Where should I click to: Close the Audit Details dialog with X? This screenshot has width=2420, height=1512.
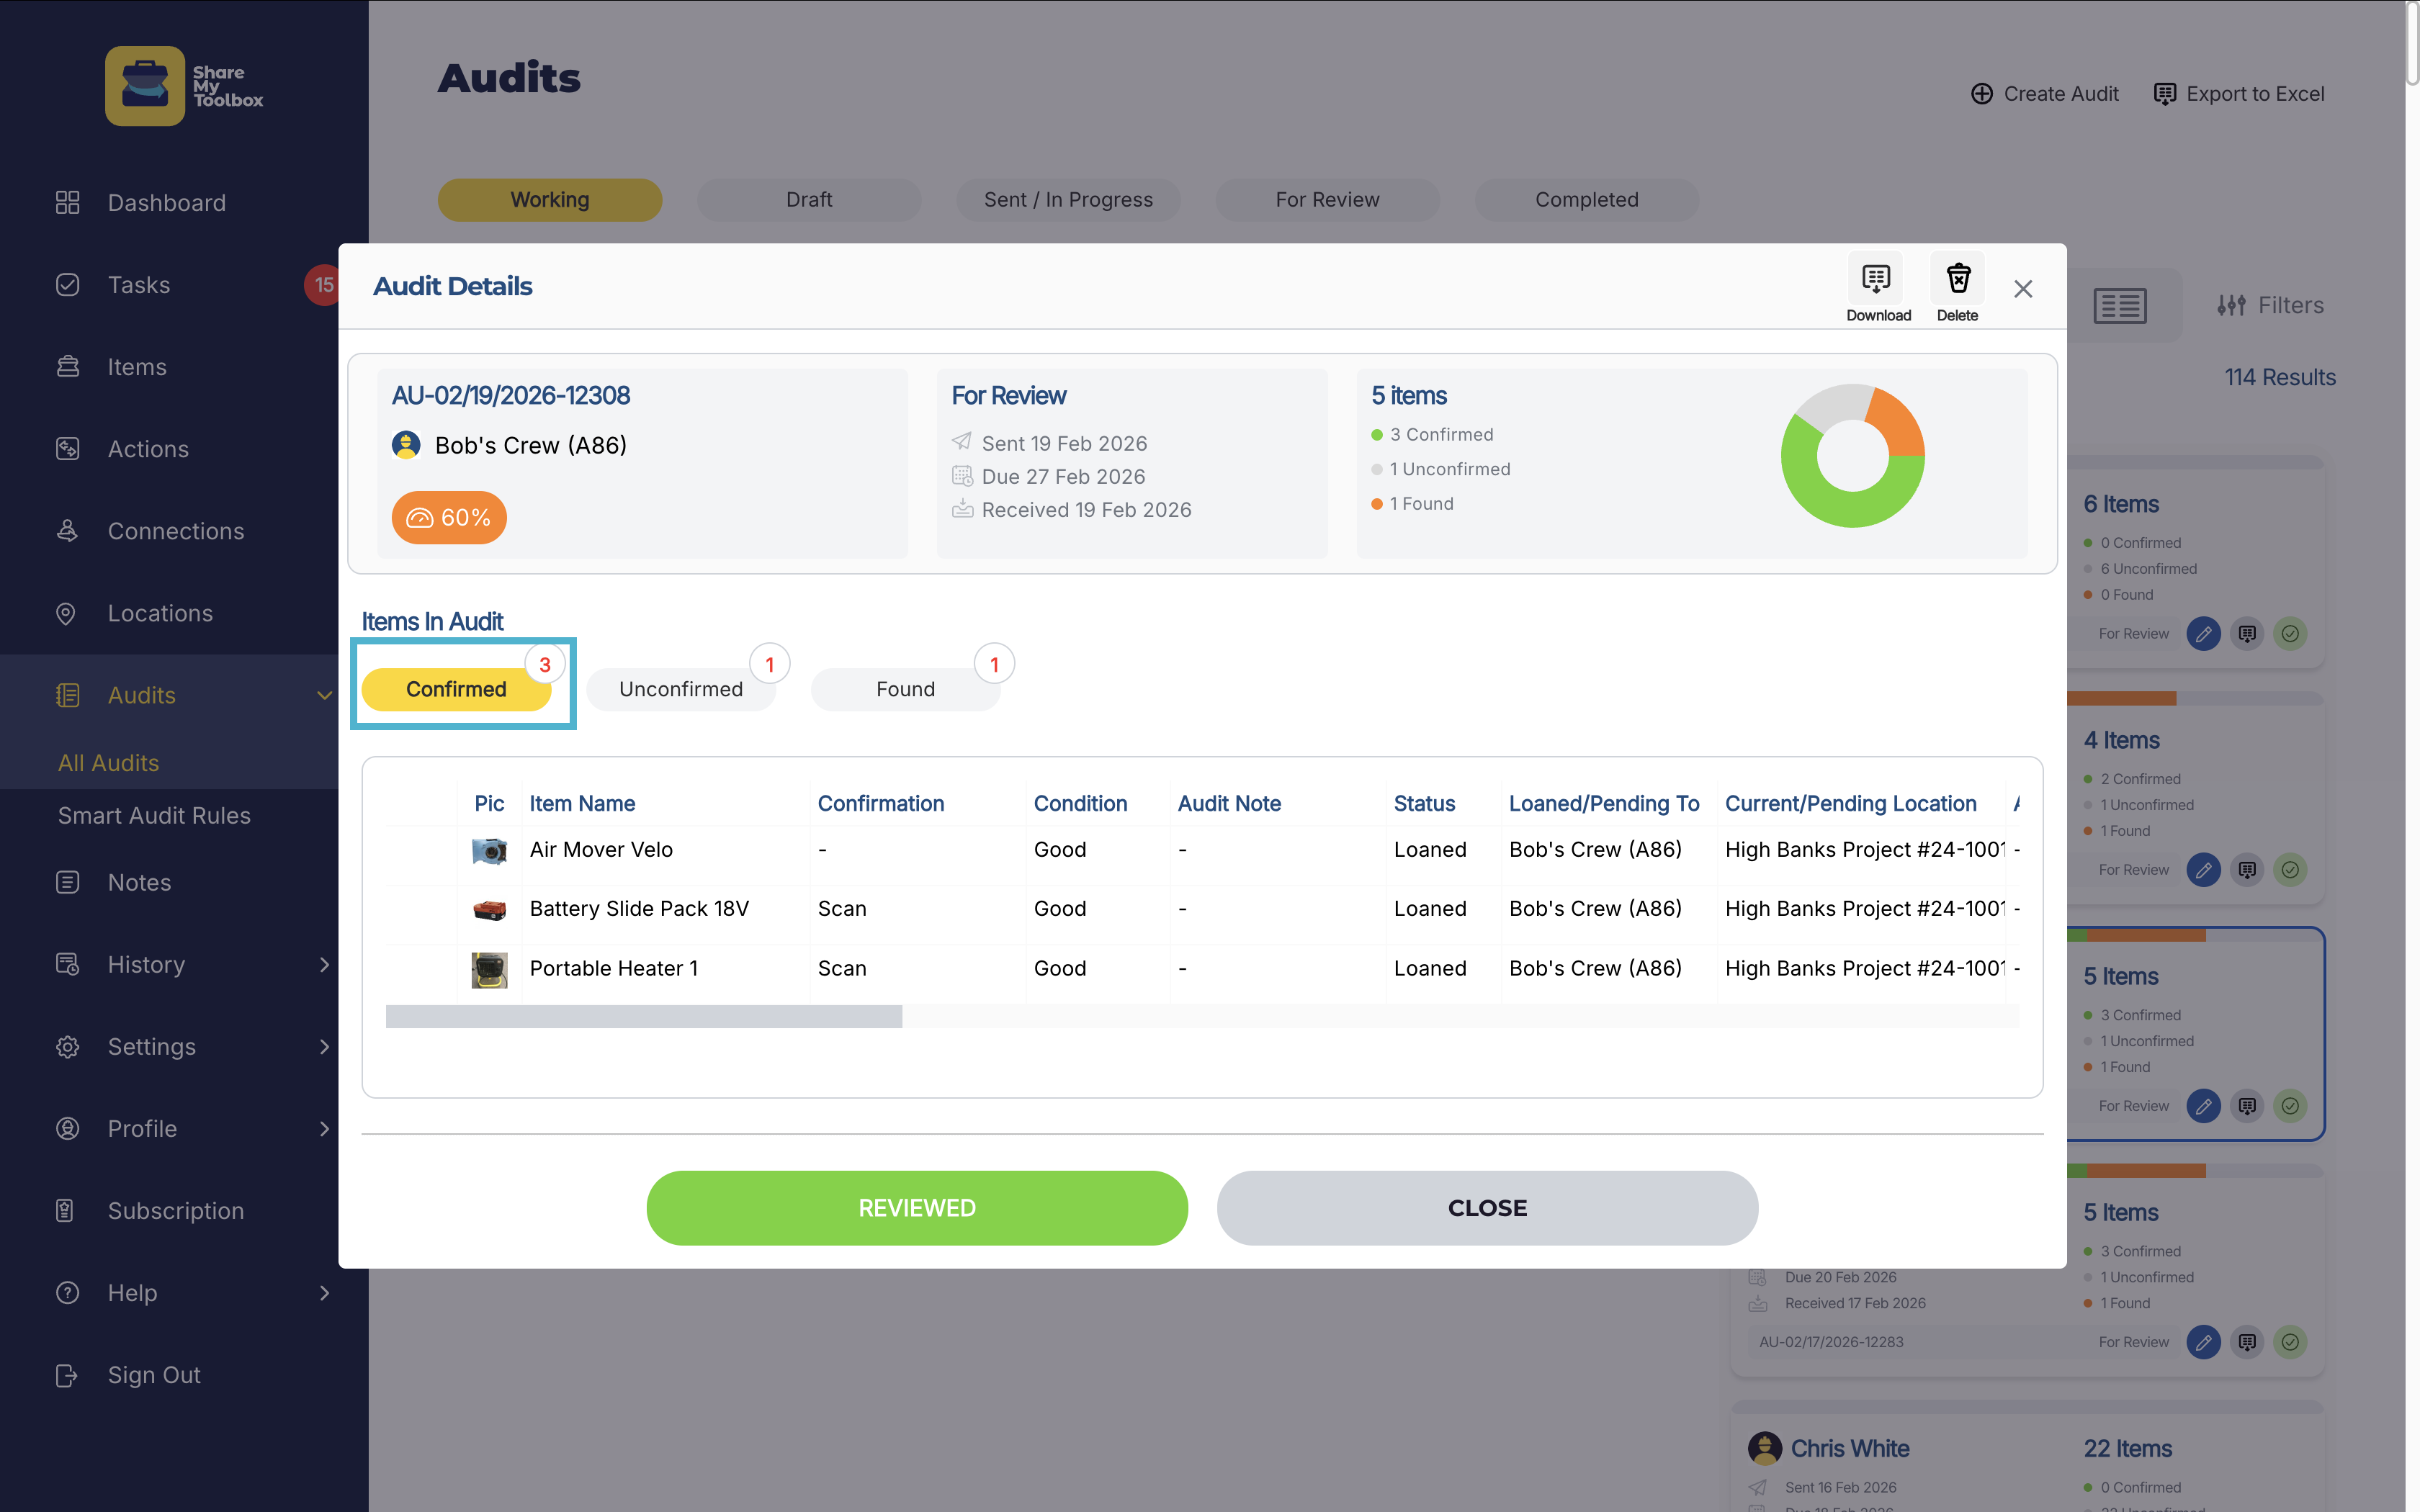pos(2023,289)
